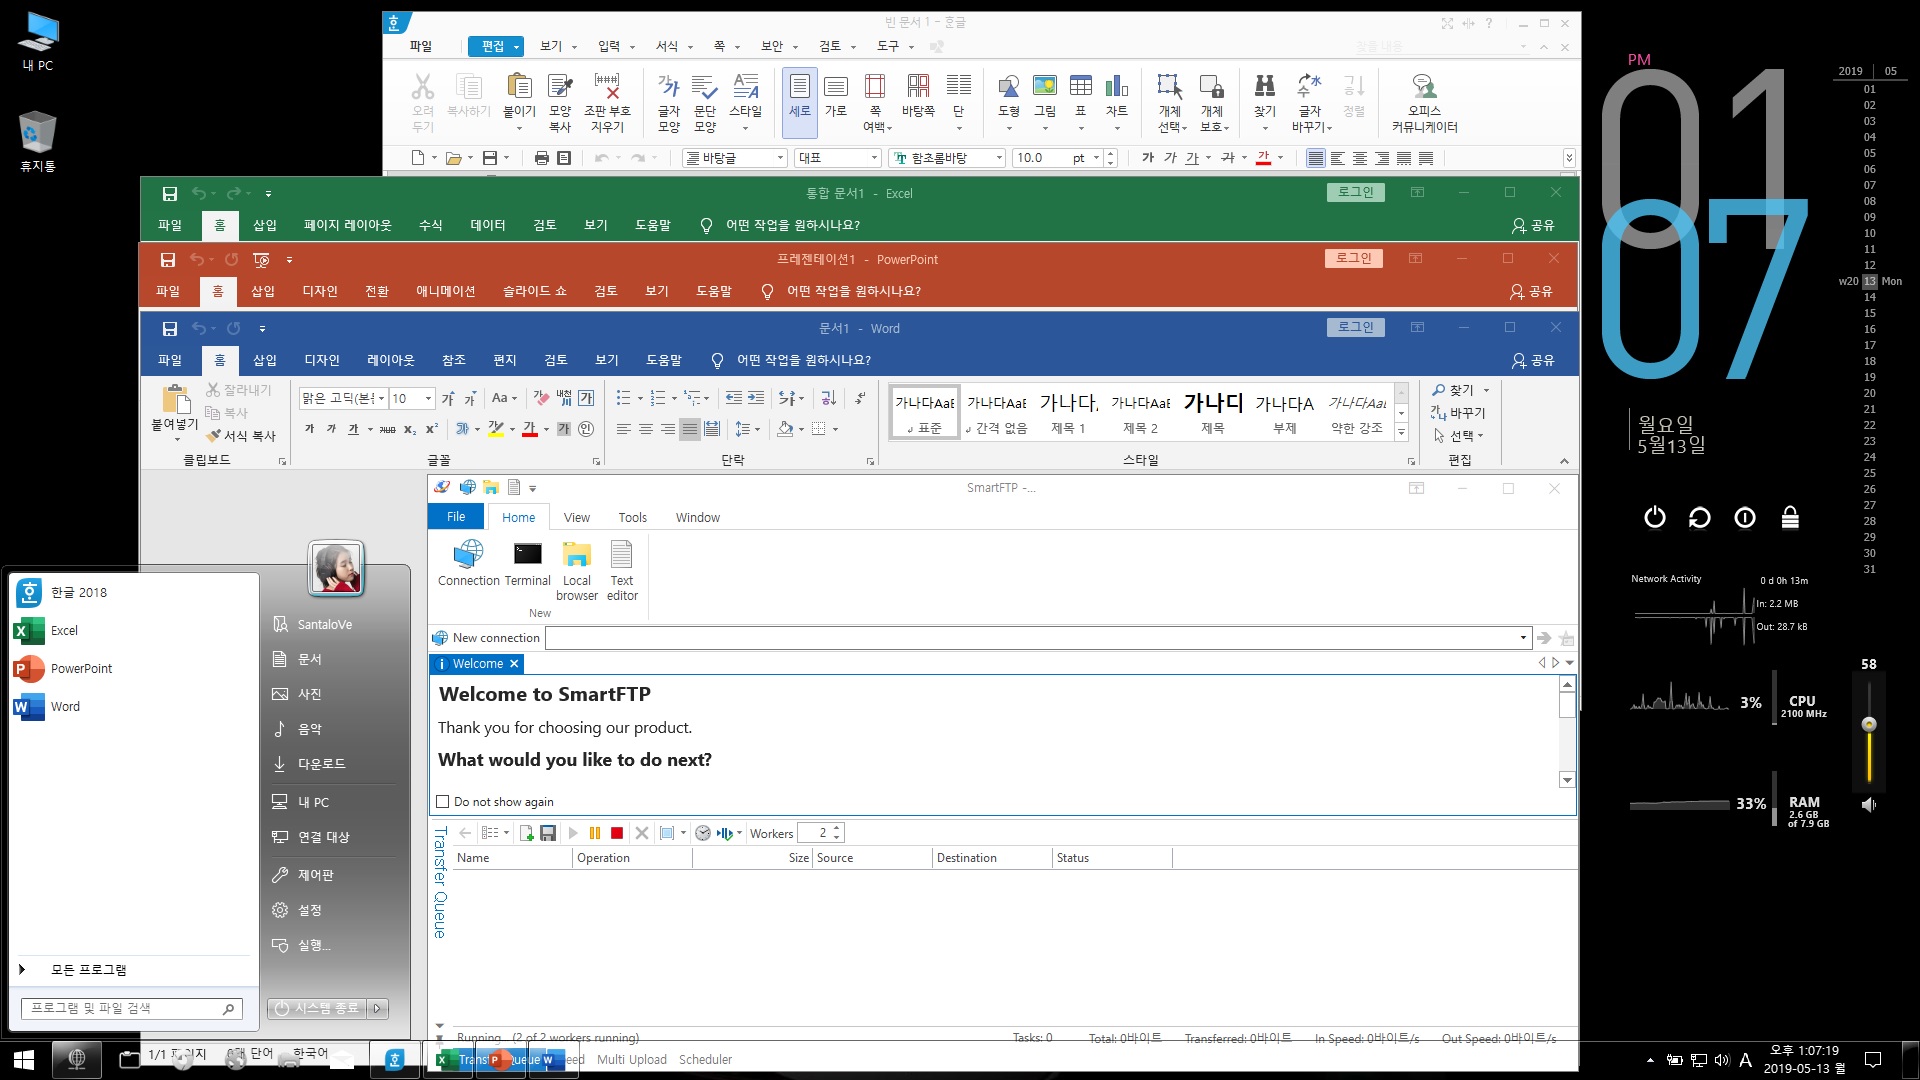Open transfer queue scheduler clock icon

(x=703, y=833)
